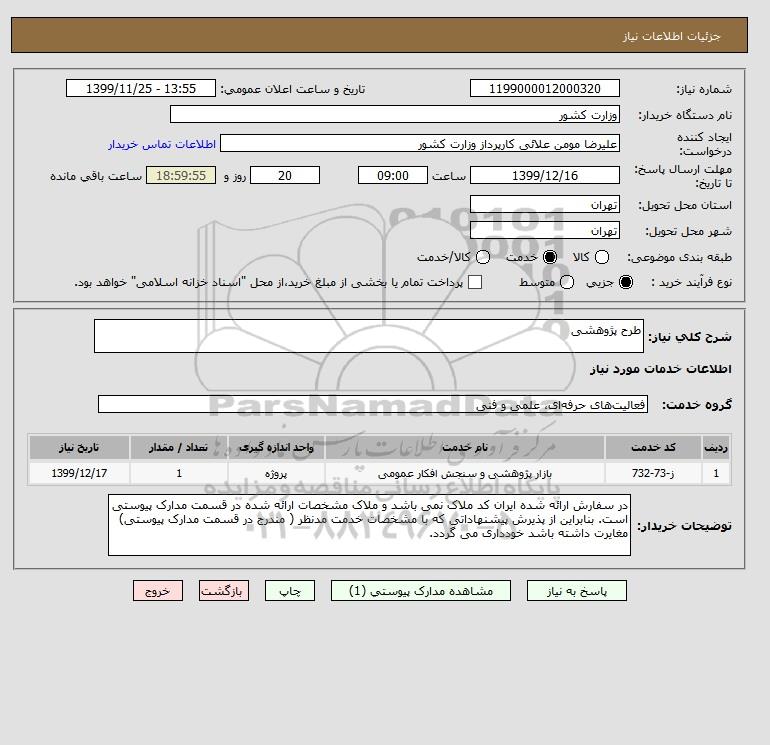The height and width of the screenshot is (745, 770).
Task: Click the نام دستگاه خریدار label
Action: [x=685, y=115]
